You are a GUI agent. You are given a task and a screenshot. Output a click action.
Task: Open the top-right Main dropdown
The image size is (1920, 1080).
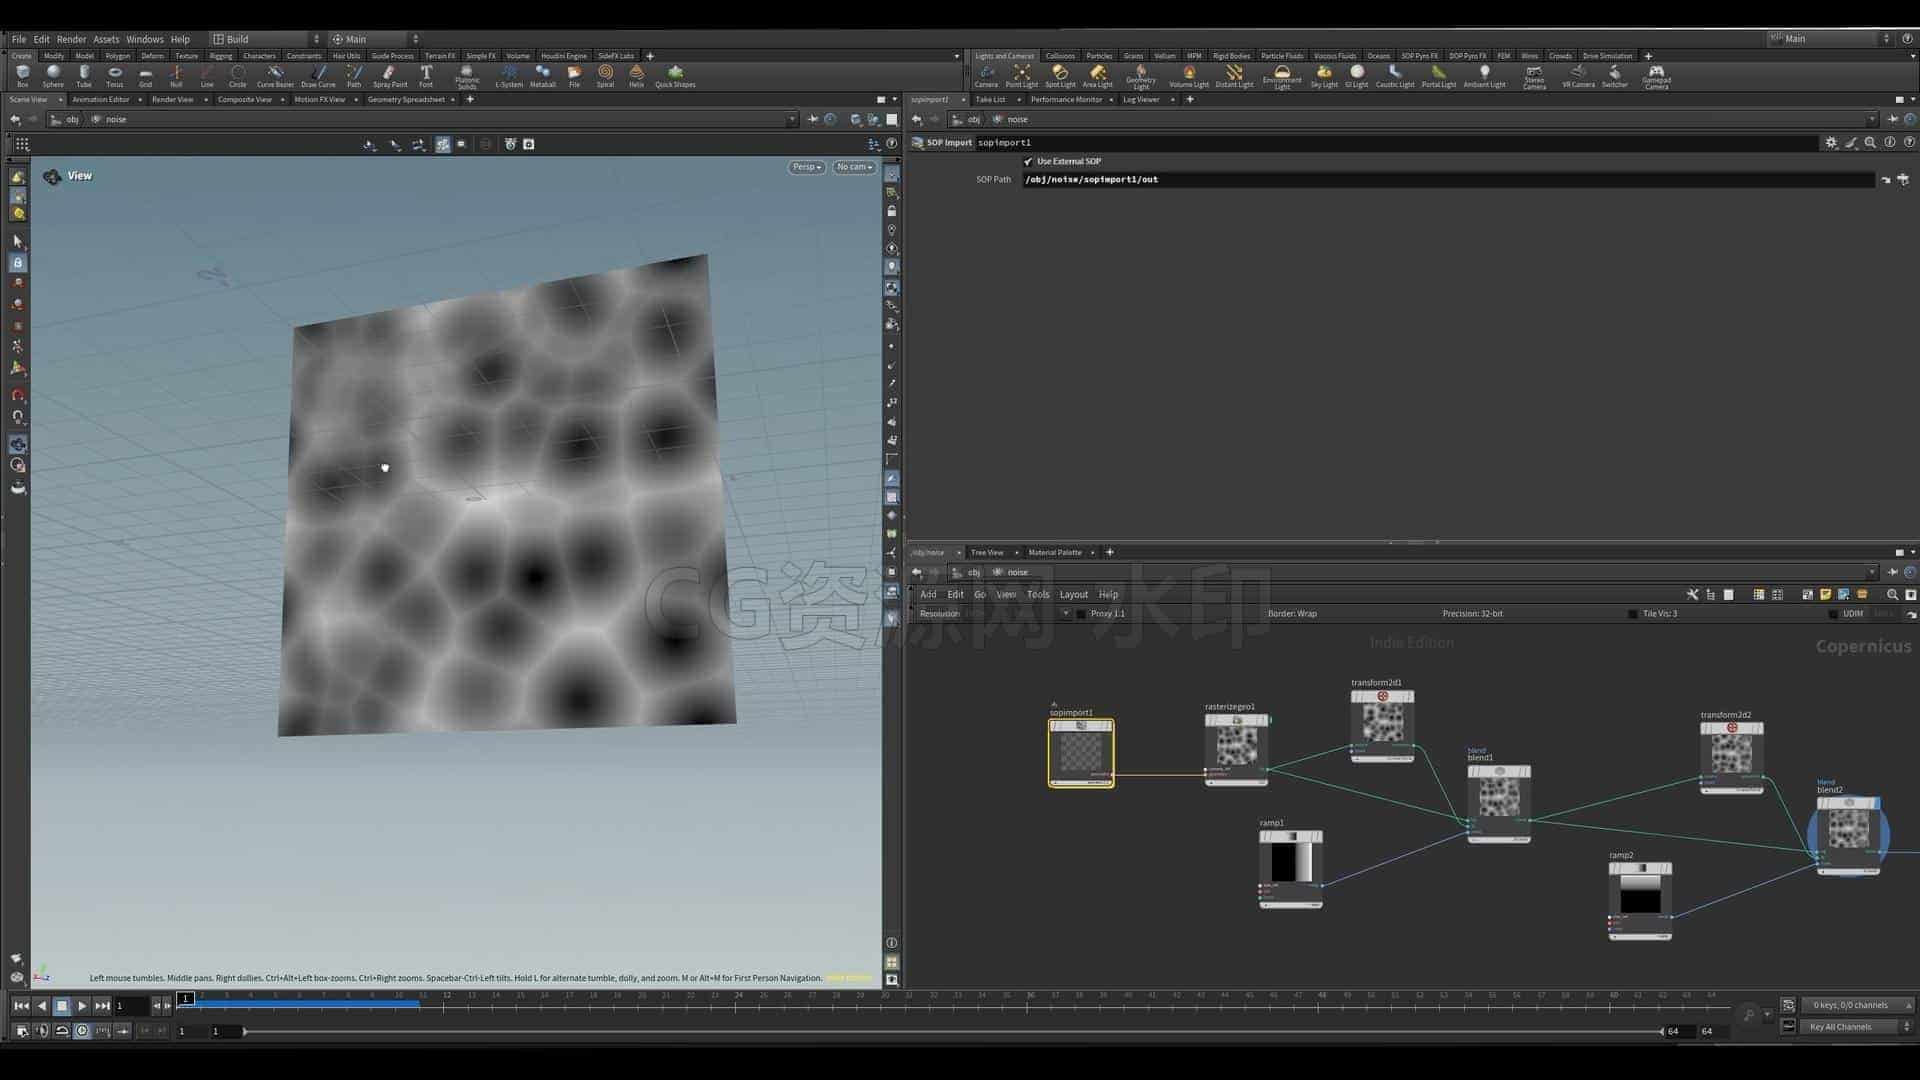click(x=1830, y=39)
